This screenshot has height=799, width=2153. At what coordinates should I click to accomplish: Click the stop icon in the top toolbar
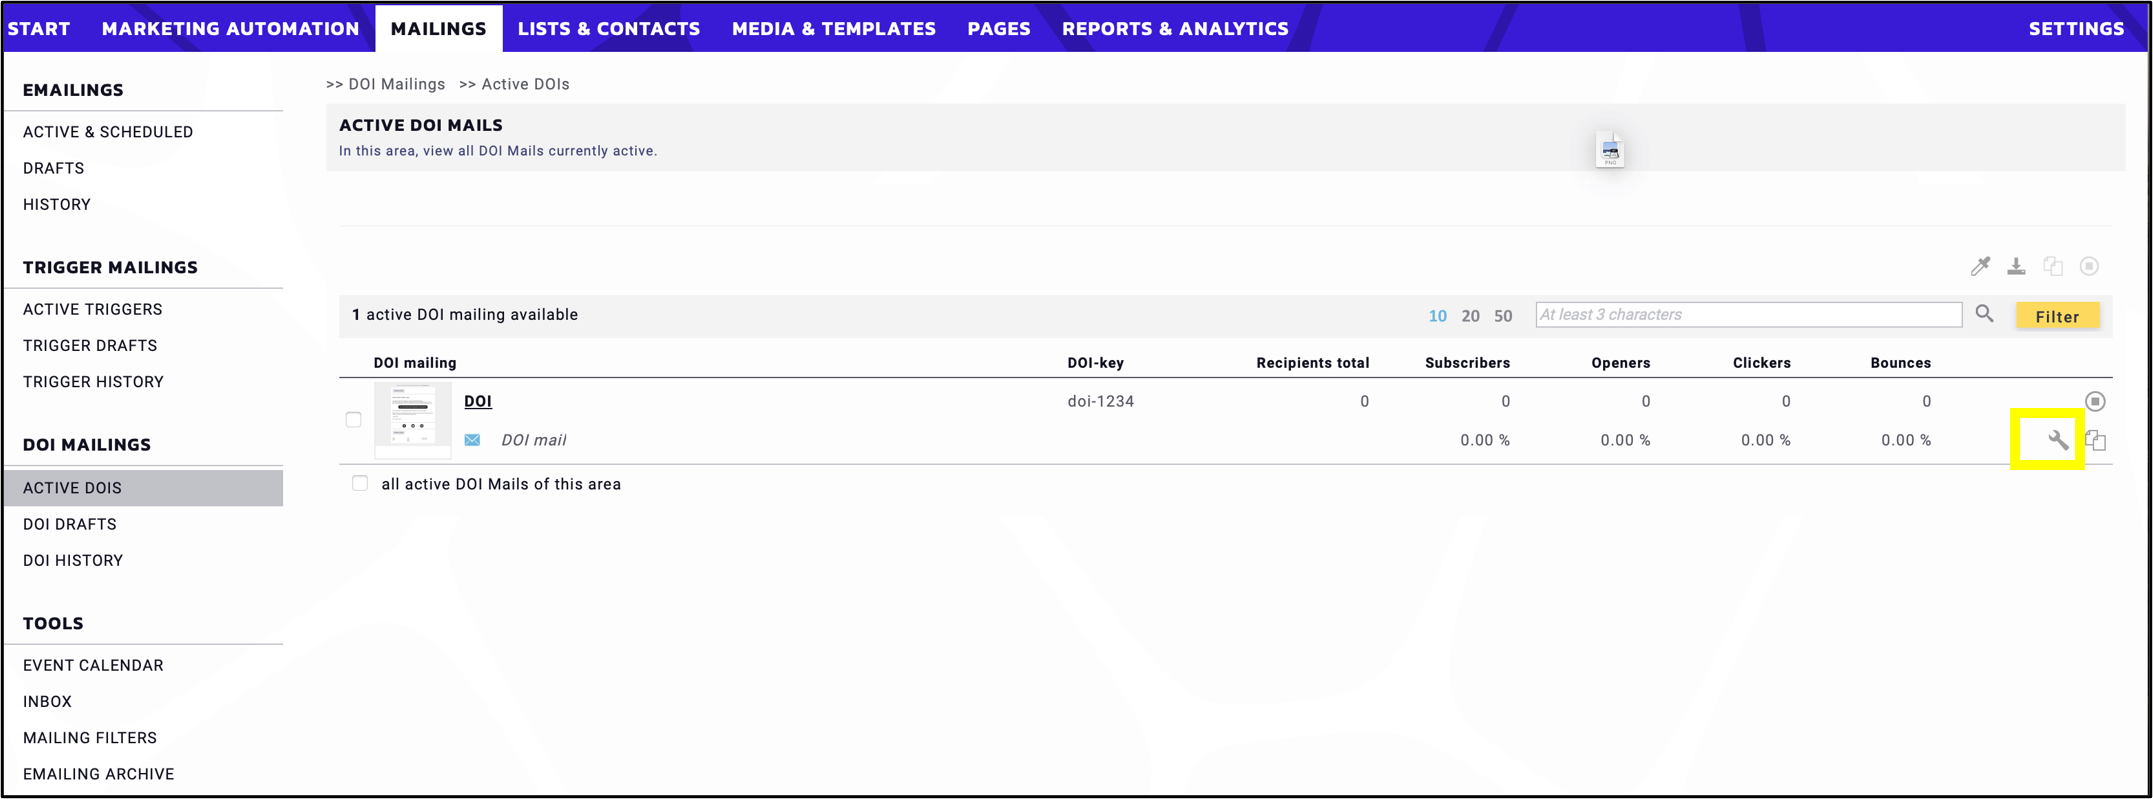(x=2089, y=266)
